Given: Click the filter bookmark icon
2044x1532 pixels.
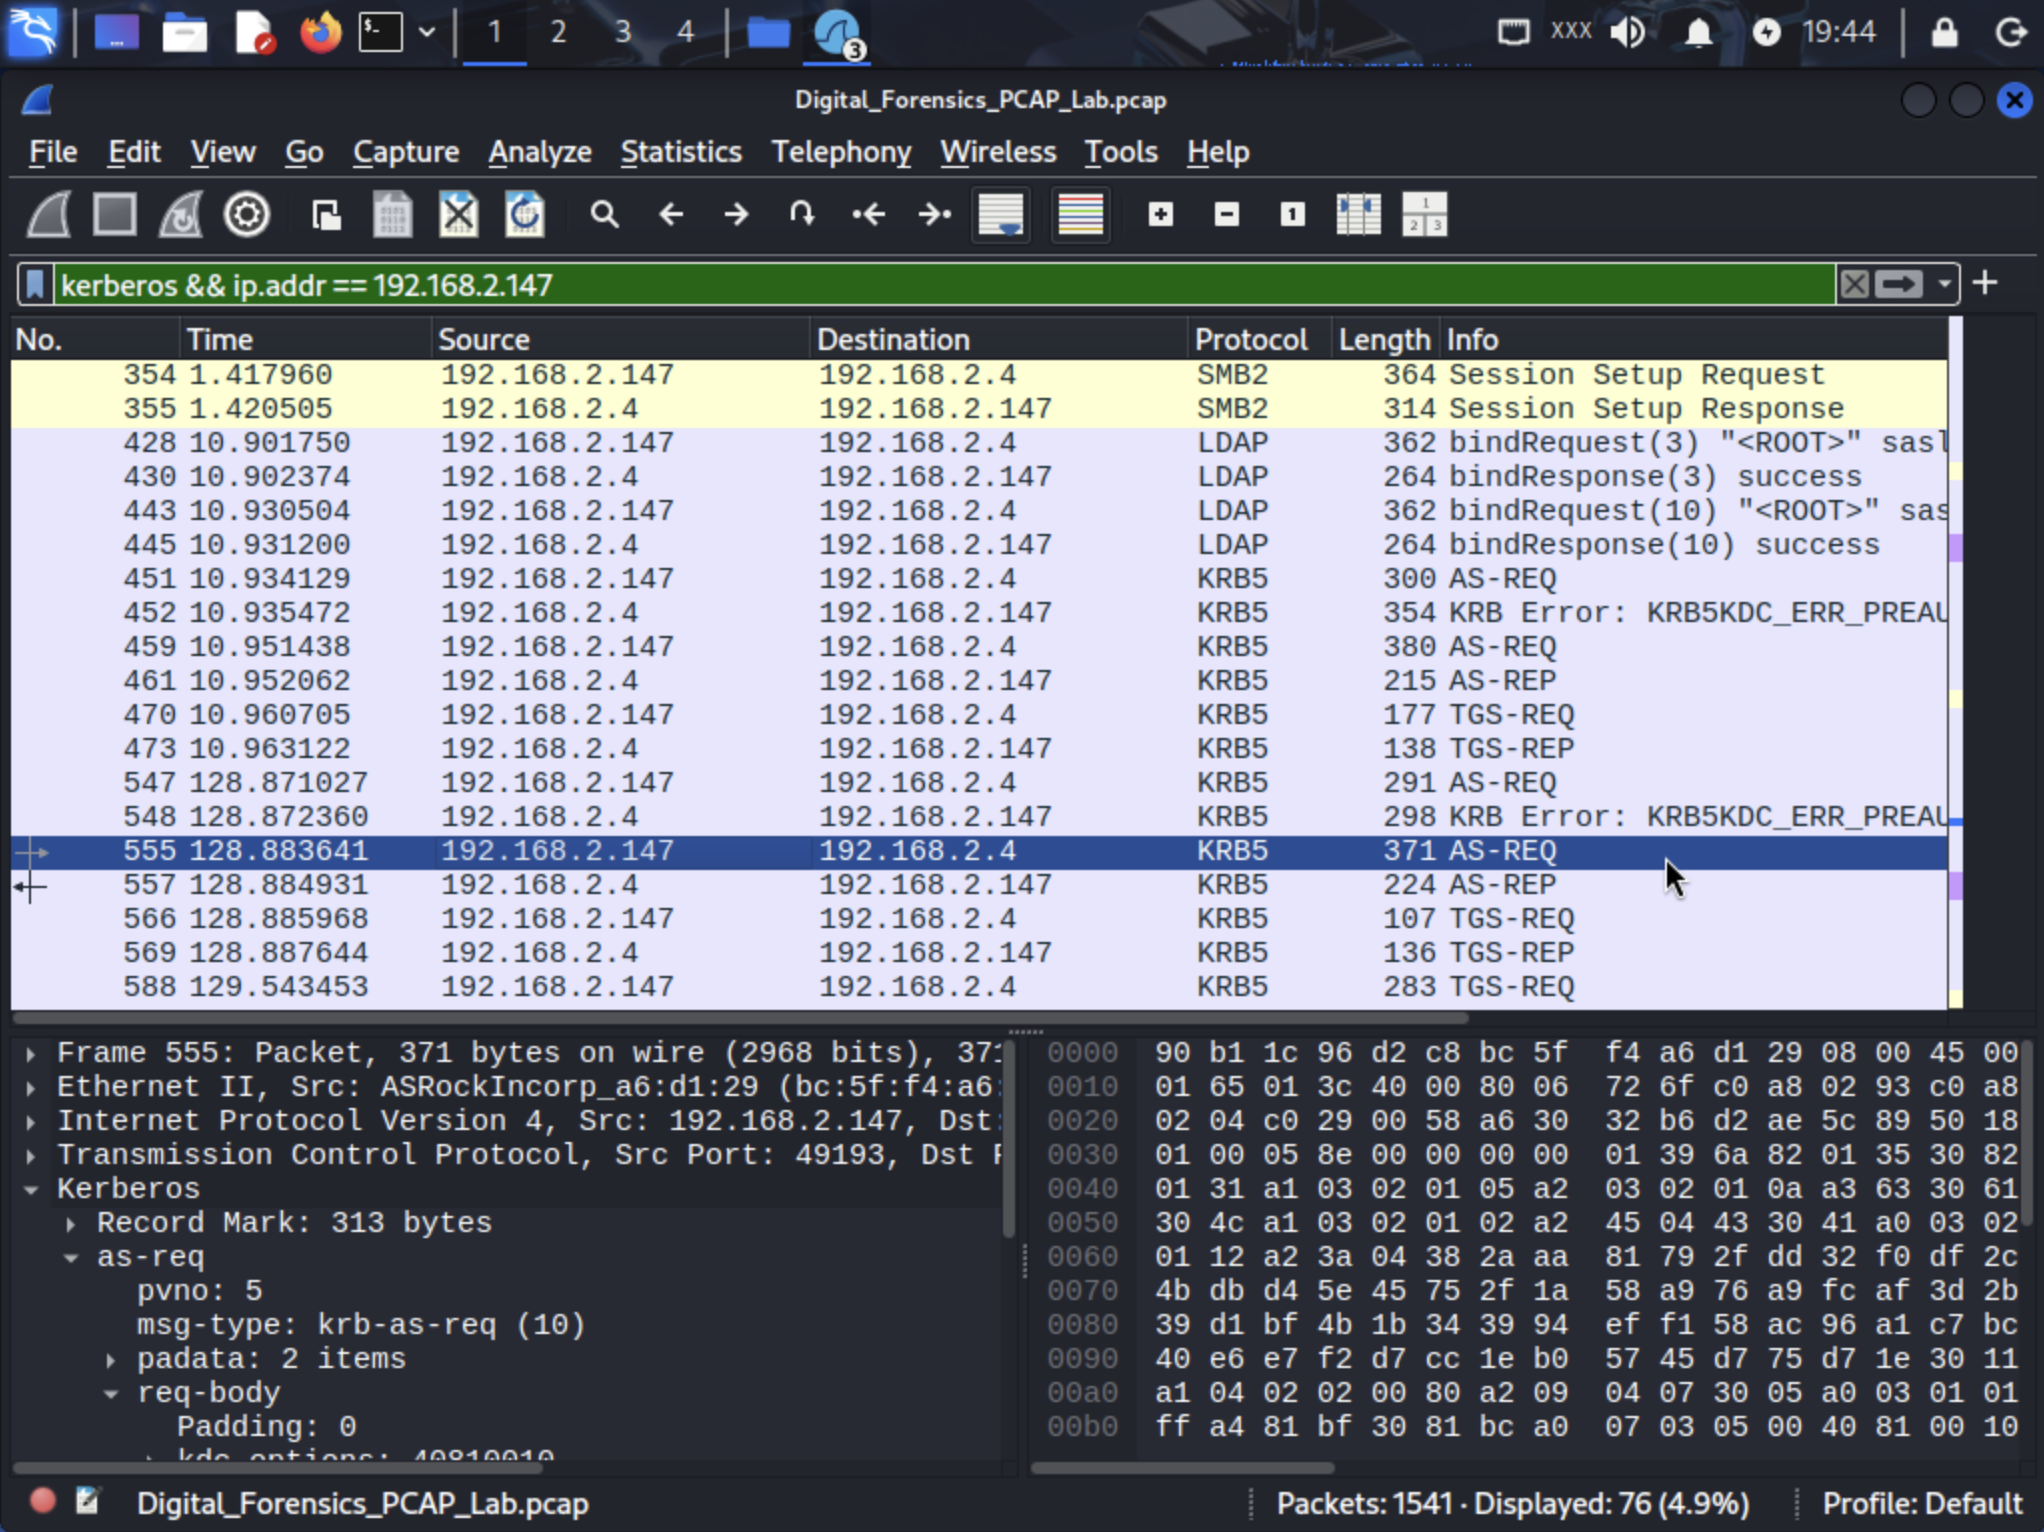Looking at the screenshot, I should click(36, 285).
